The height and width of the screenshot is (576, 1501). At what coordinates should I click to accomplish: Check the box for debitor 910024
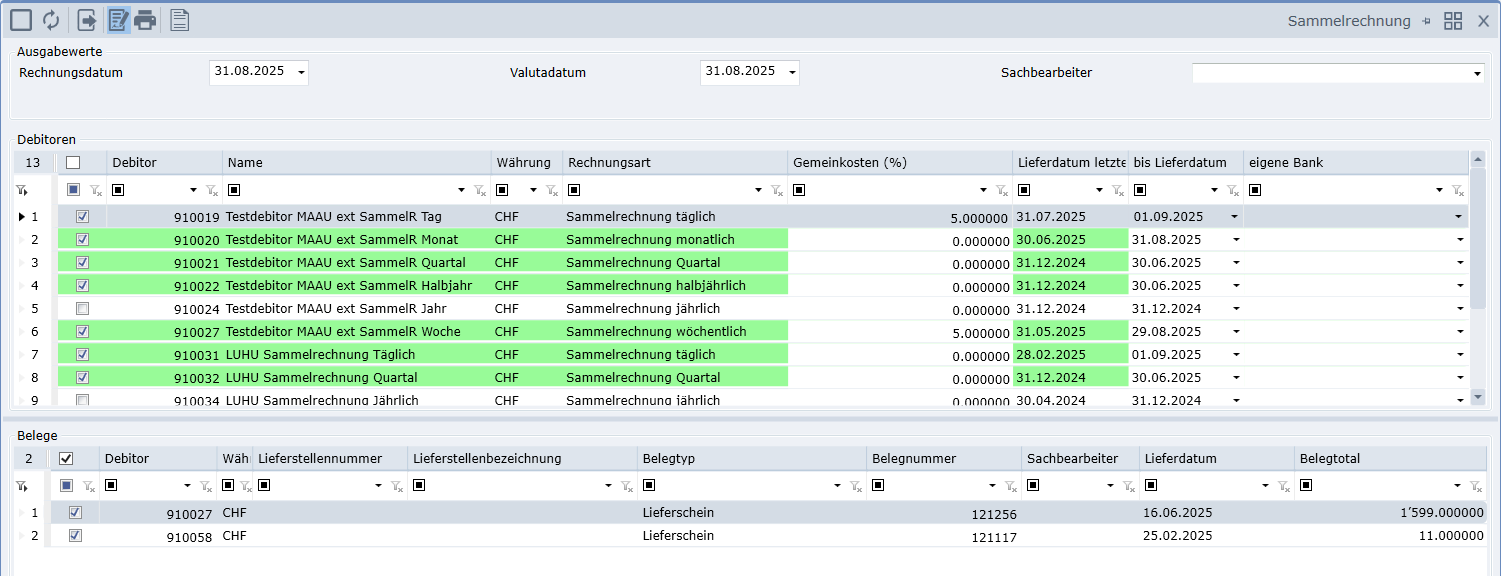[x=83, y=309]
